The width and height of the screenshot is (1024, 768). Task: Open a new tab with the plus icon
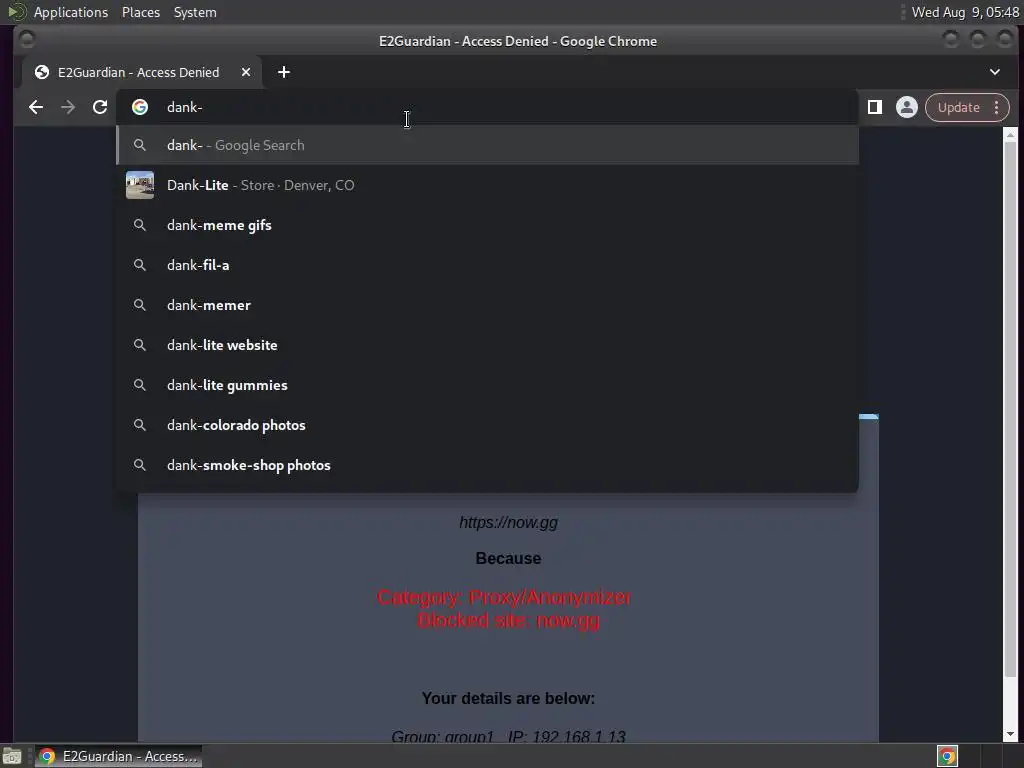coord(283,72)
